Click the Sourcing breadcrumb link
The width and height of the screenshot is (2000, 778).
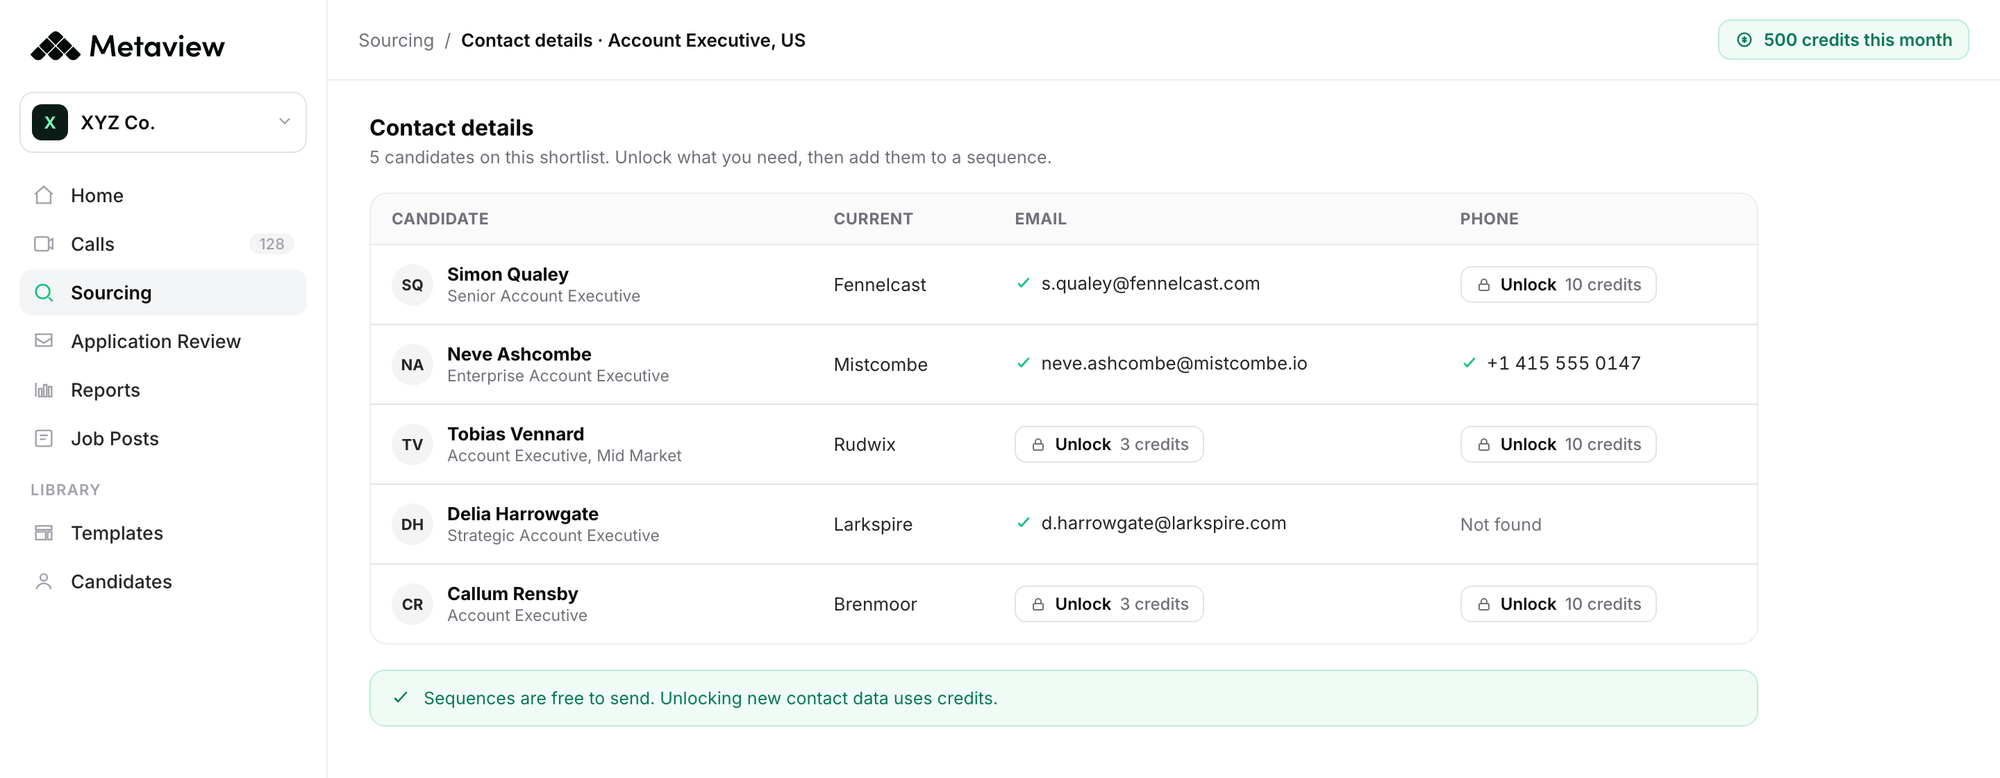396,40
